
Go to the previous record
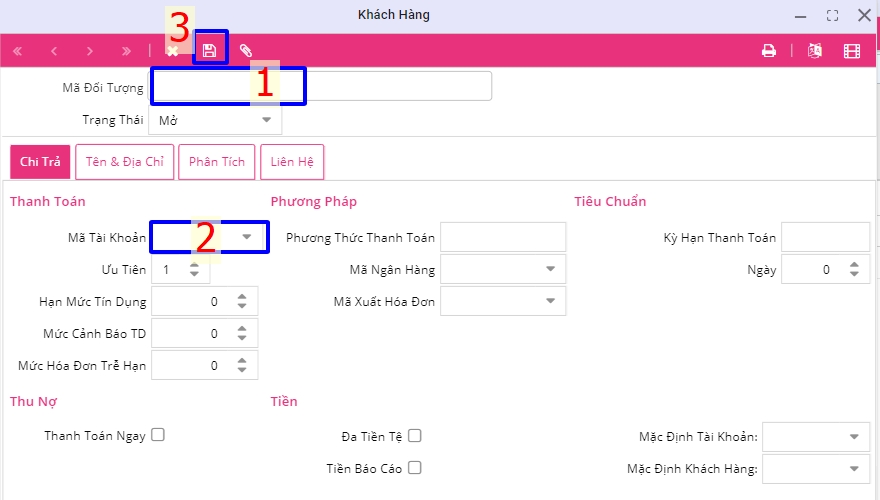click(x=54, y=51)
